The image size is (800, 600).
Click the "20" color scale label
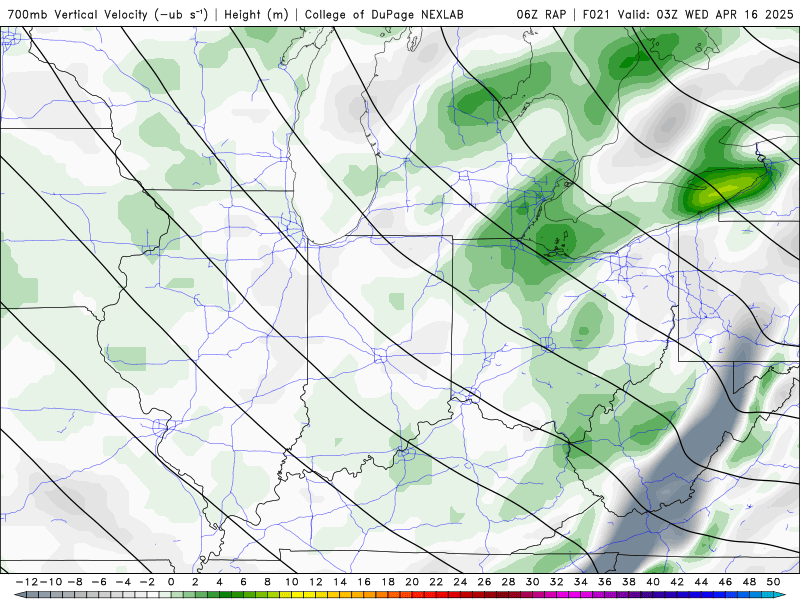[x=412, y=582]
